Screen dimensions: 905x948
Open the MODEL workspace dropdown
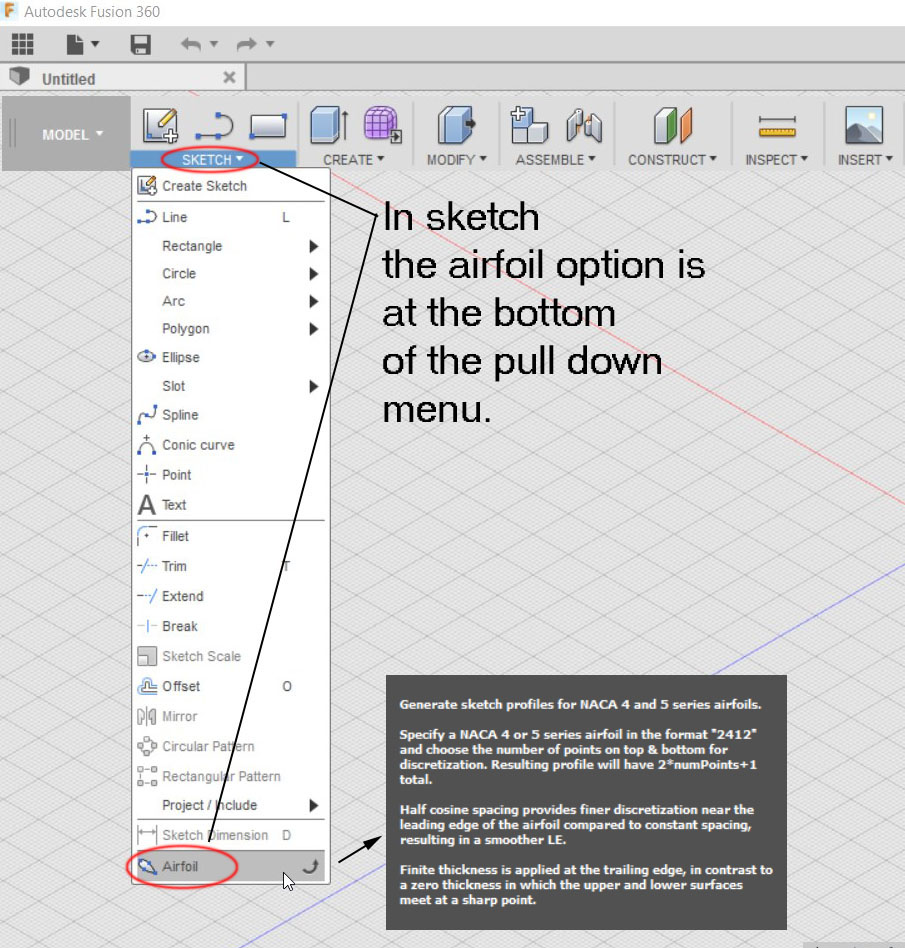click(72, 134)
